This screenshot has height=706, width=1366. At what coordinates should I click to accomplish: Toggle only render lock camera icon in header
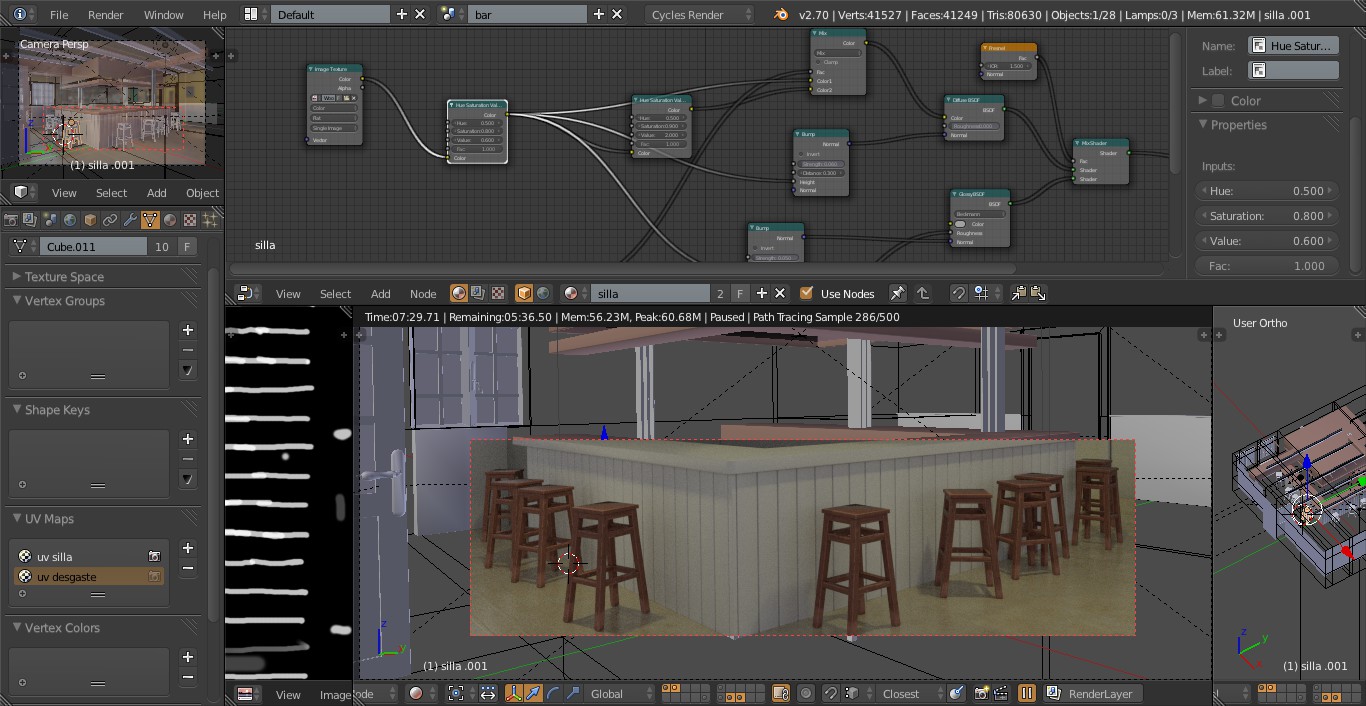[780, 693]
